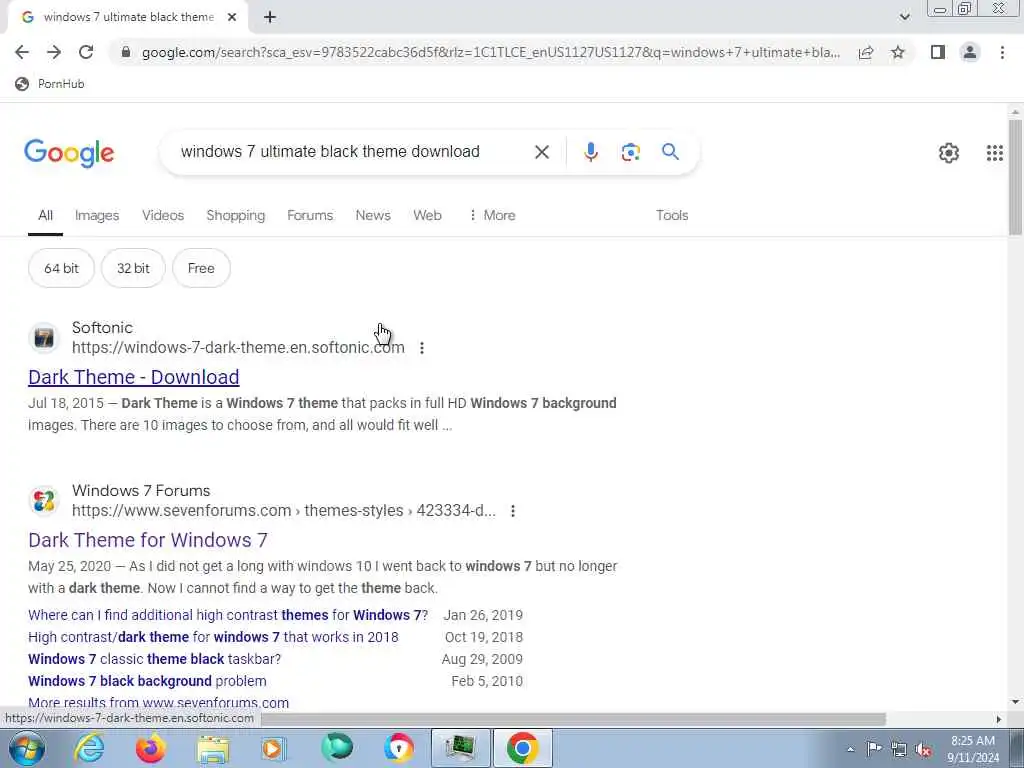
Task: Click the vertical scrollbar thumb
Action: (1015, 176)
